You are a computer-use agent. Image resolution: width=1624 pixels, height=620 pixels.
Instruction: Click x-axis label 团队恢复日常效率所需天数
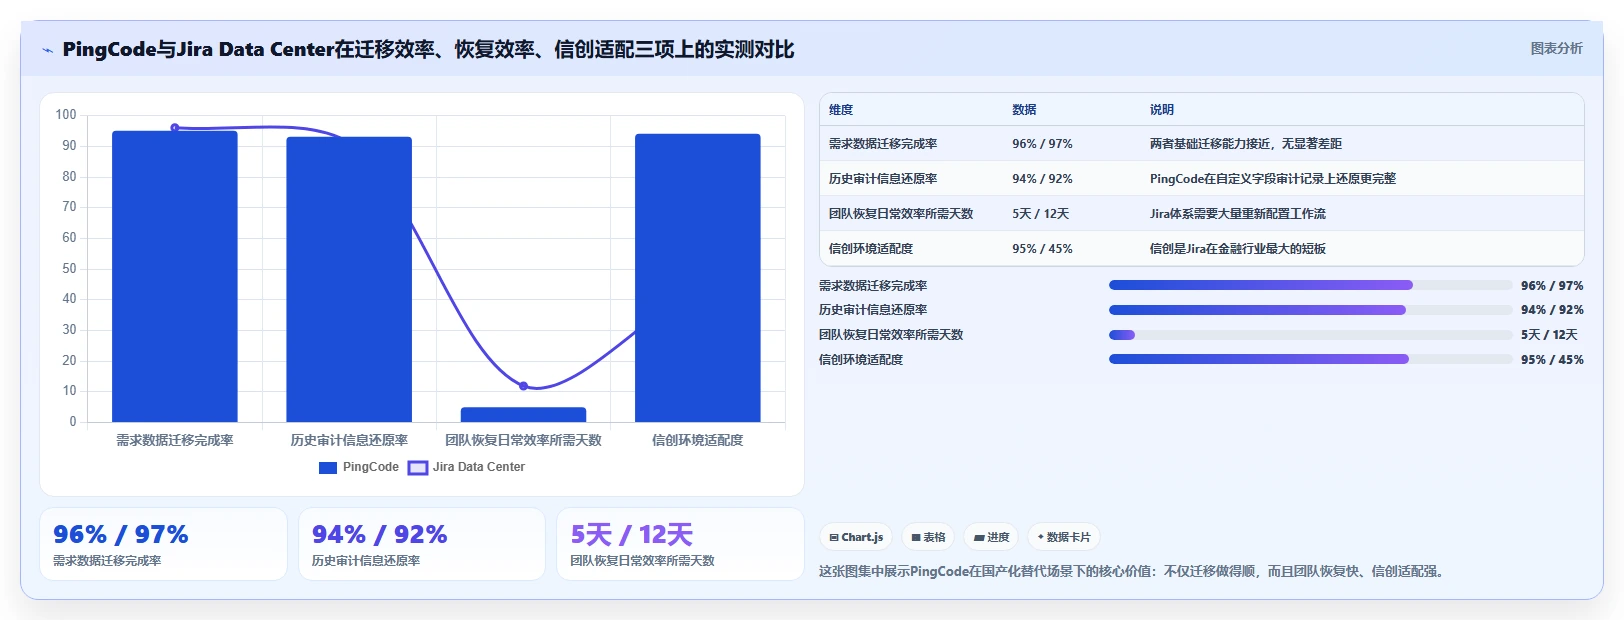coord(523,440)
